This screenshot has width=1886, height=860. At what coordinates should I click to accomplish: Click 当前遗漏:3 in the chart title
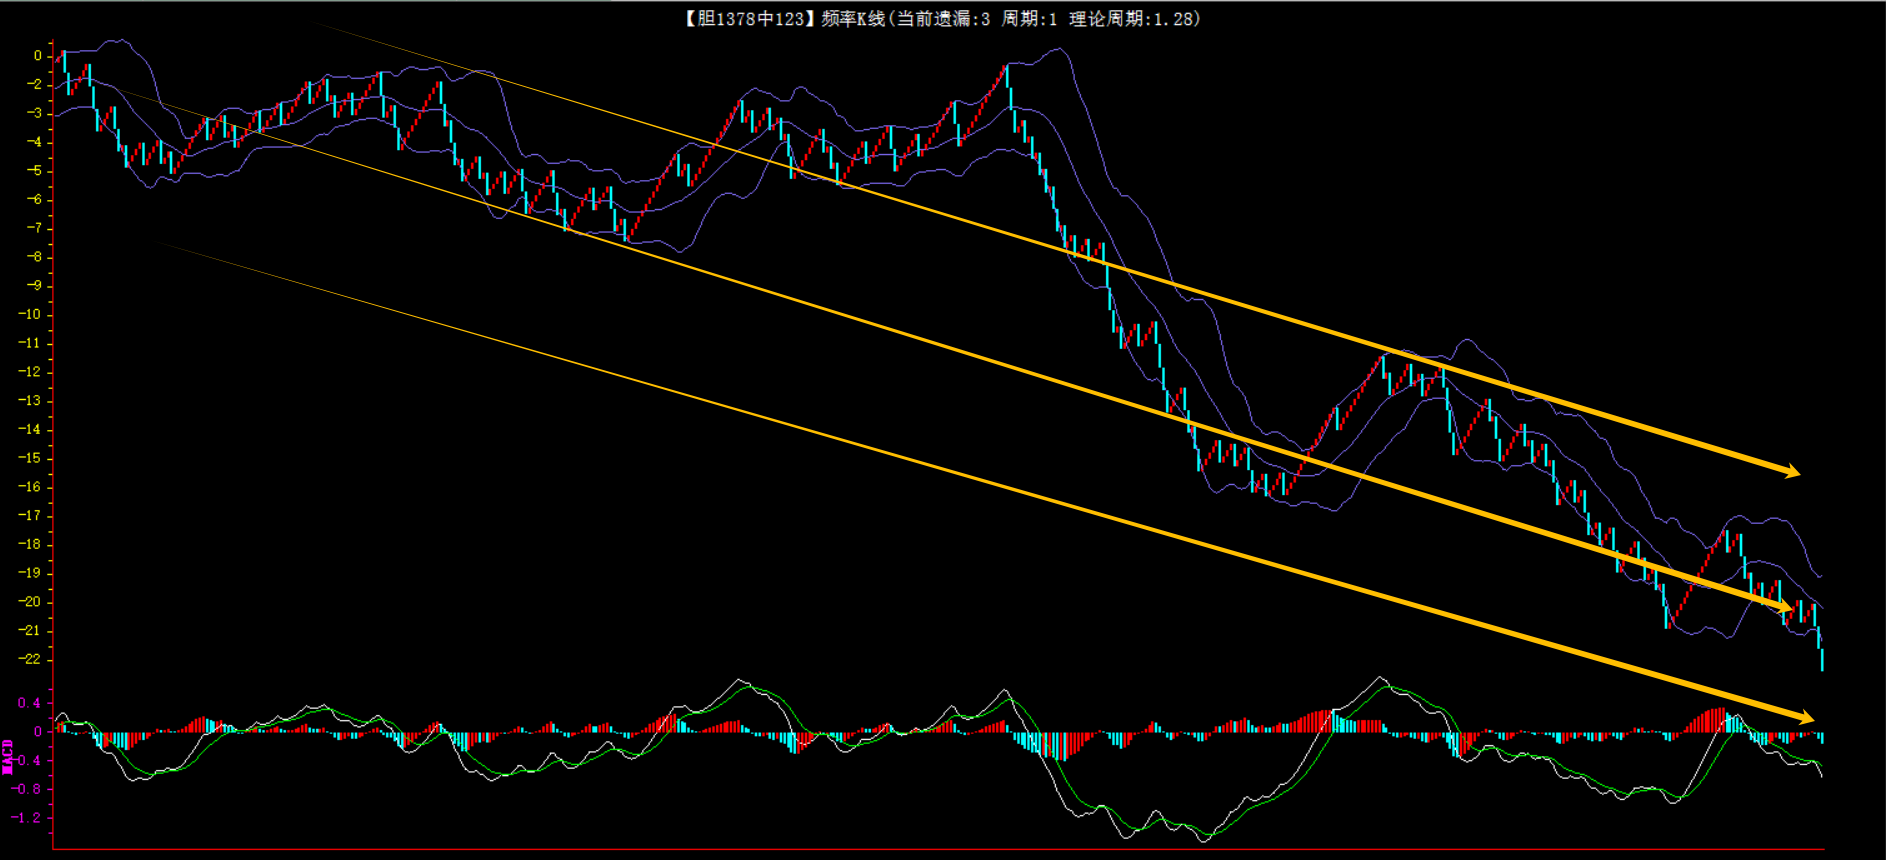pyautogui.click(x=943, y=19)
